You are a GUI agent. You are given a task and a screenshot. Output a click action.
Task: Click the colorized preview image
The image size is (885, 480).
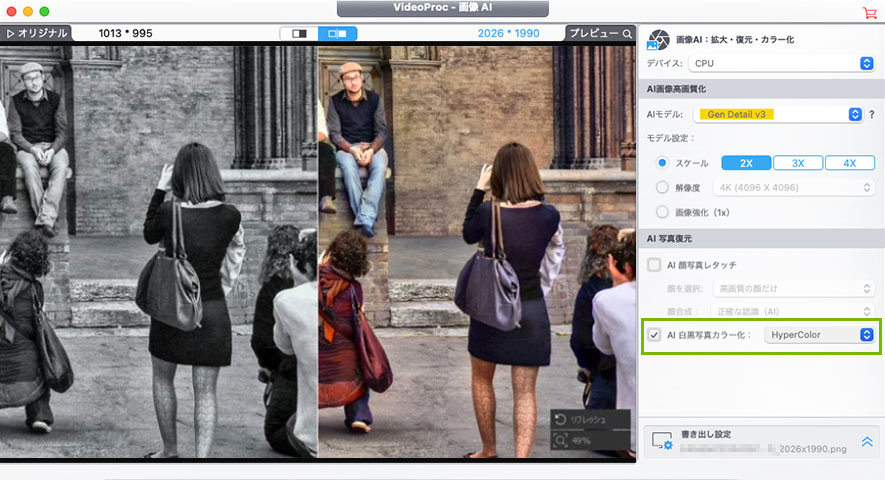(x=477, y=251)
